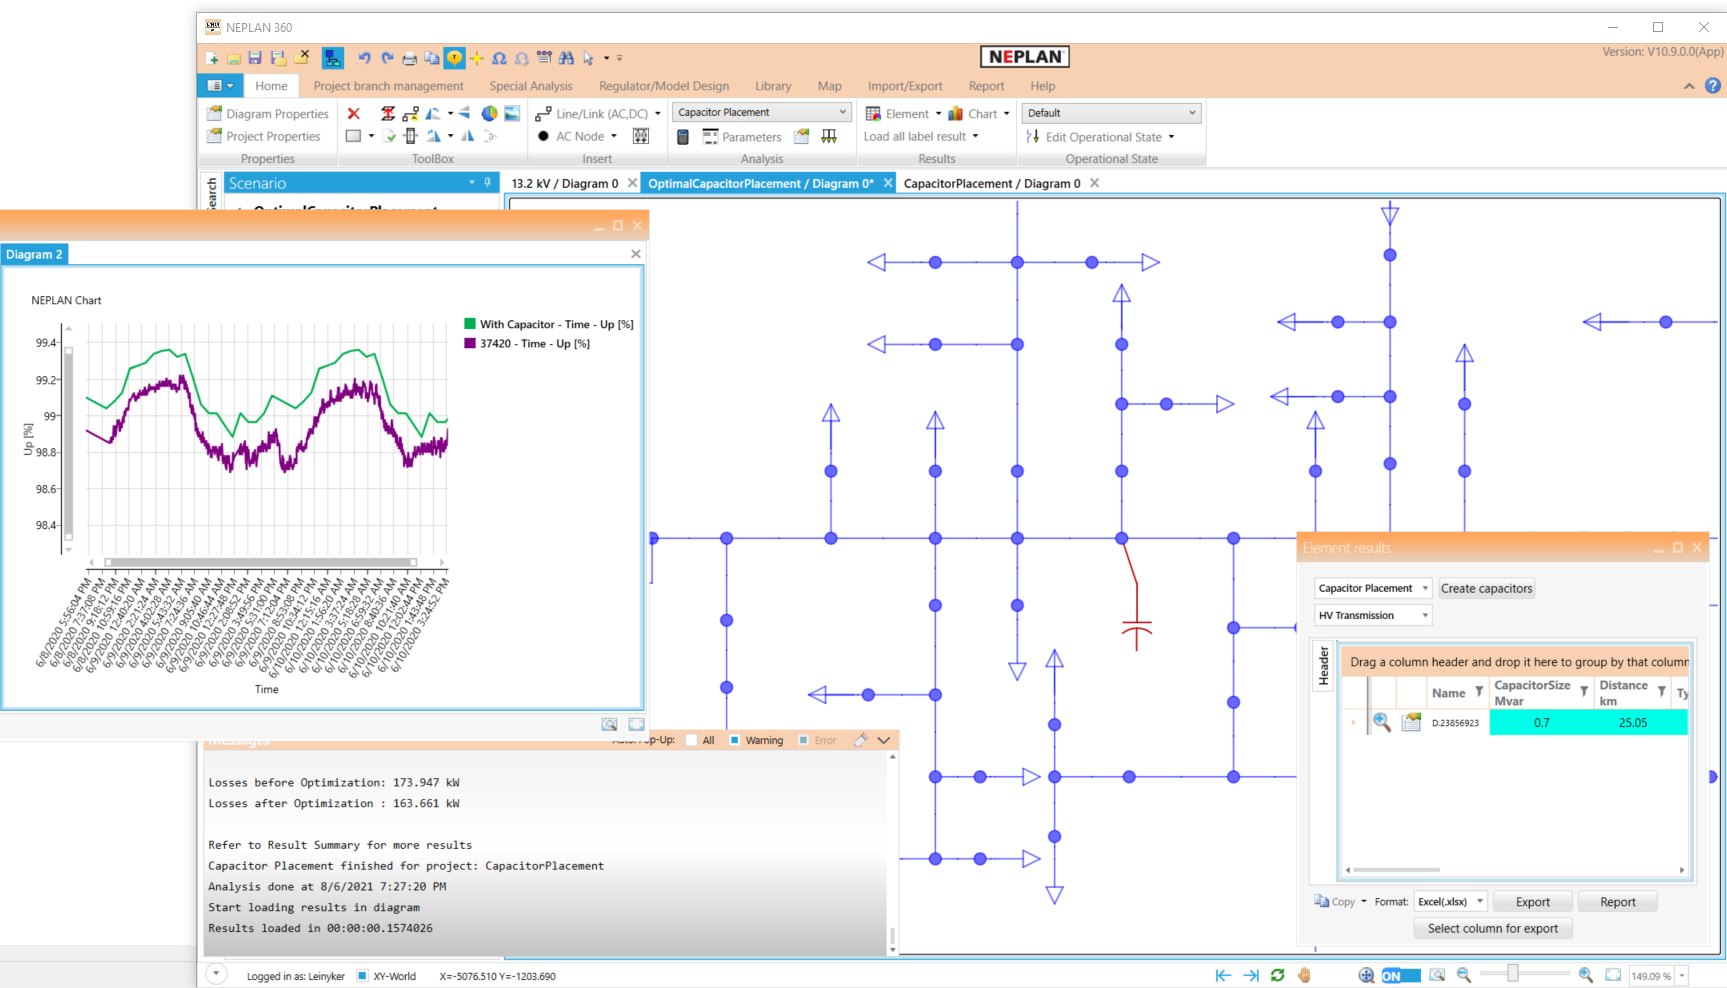Image resolution: width=1727 pixels, height=988 pixels.
Task: Click the picture image icon in ToolBox
Action: pyautogui.click(x=511, y=113)
